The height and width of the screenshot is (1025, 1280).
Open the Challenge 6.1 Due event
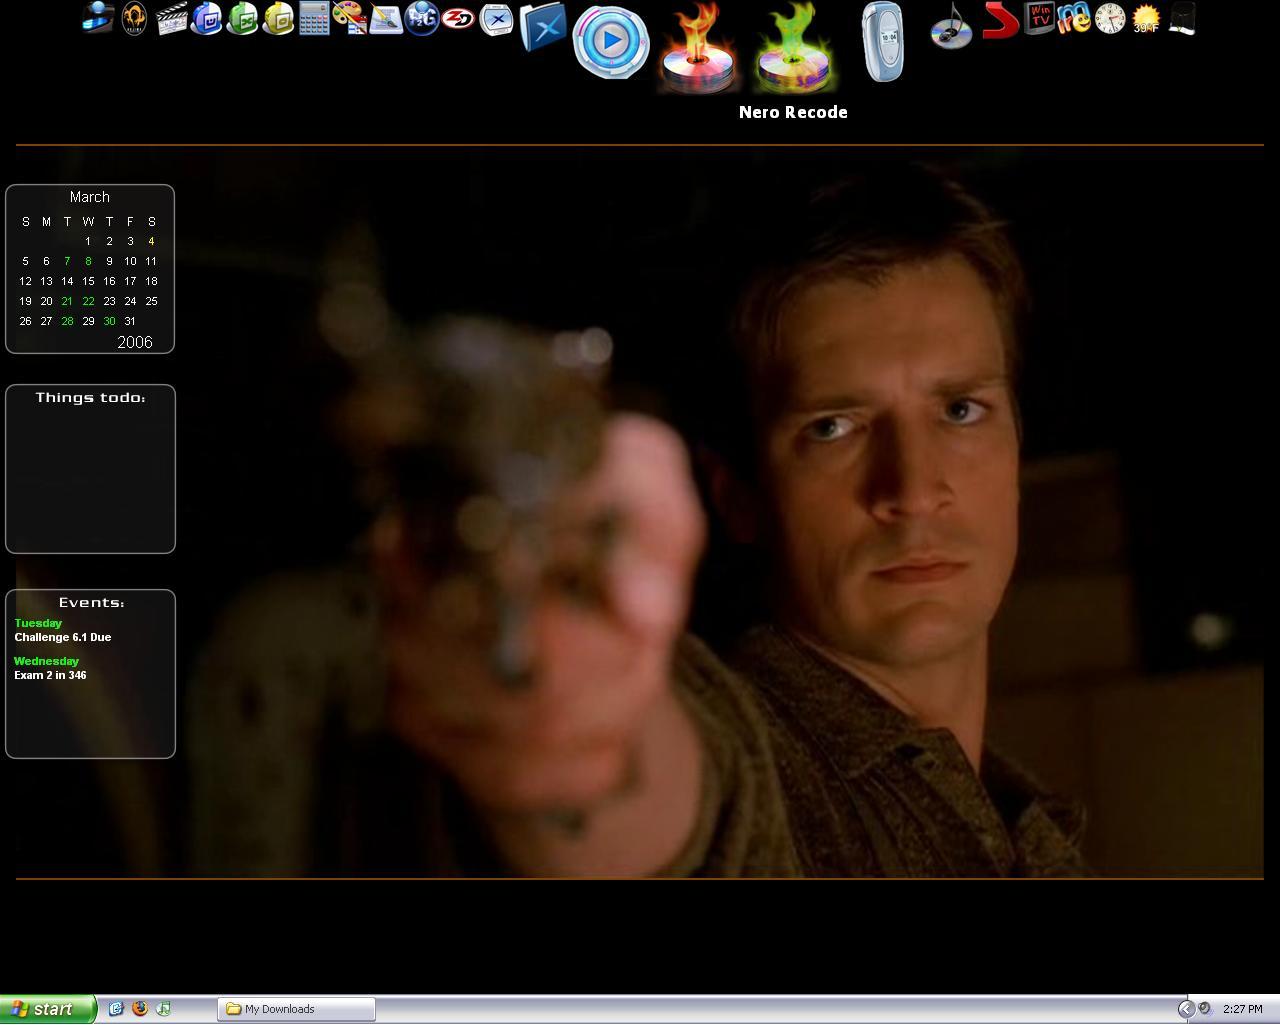(x=63, y=637)
